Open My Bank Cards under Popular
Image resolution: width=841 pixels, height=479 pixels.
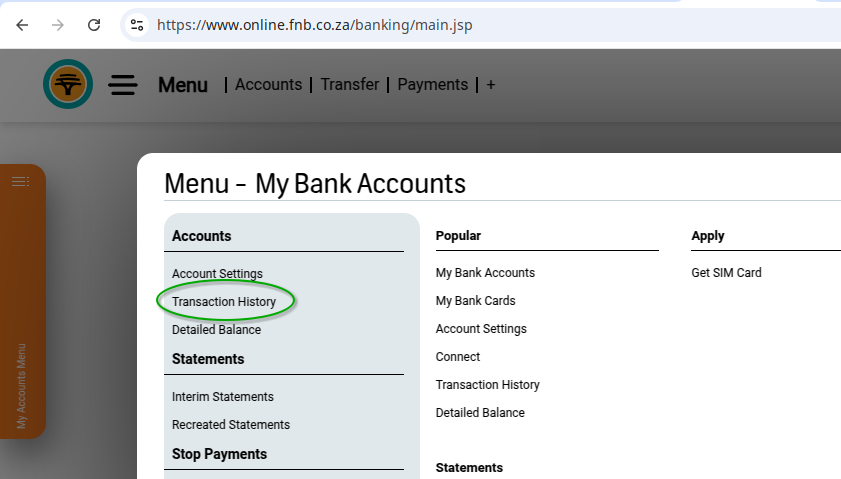[476, 301]
